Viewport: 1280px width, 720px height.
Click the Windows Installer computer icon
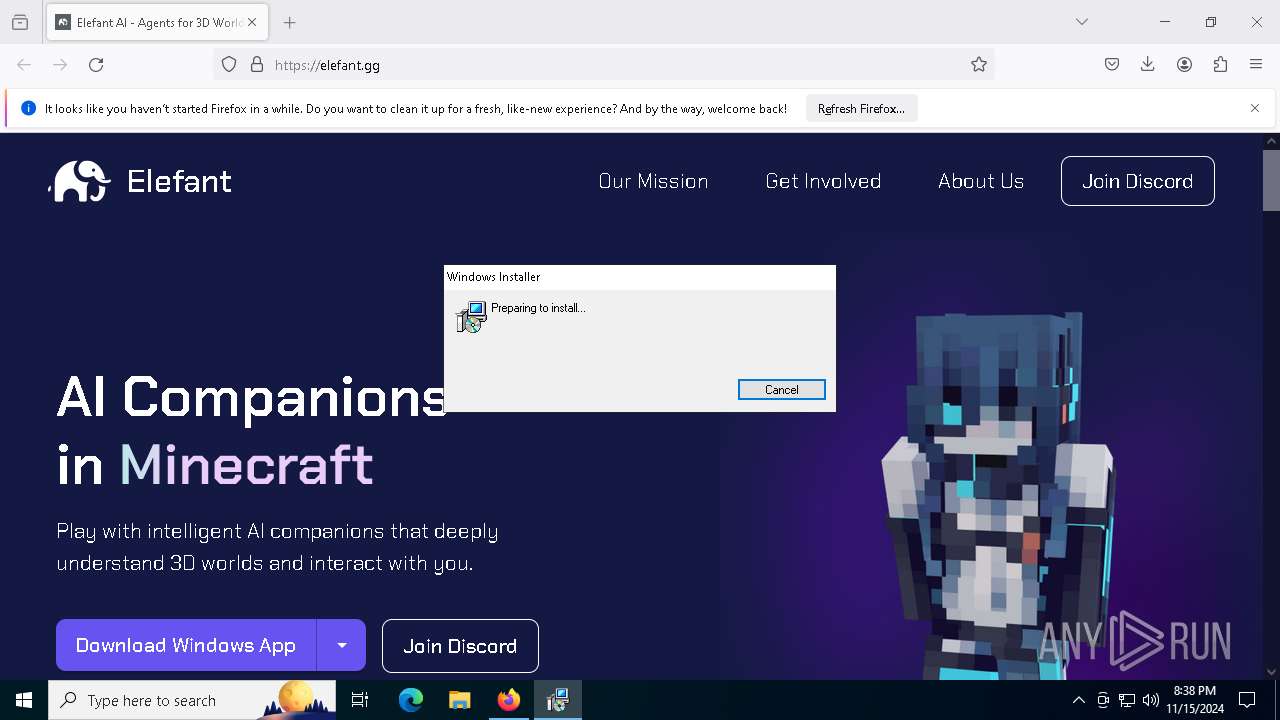470,317
